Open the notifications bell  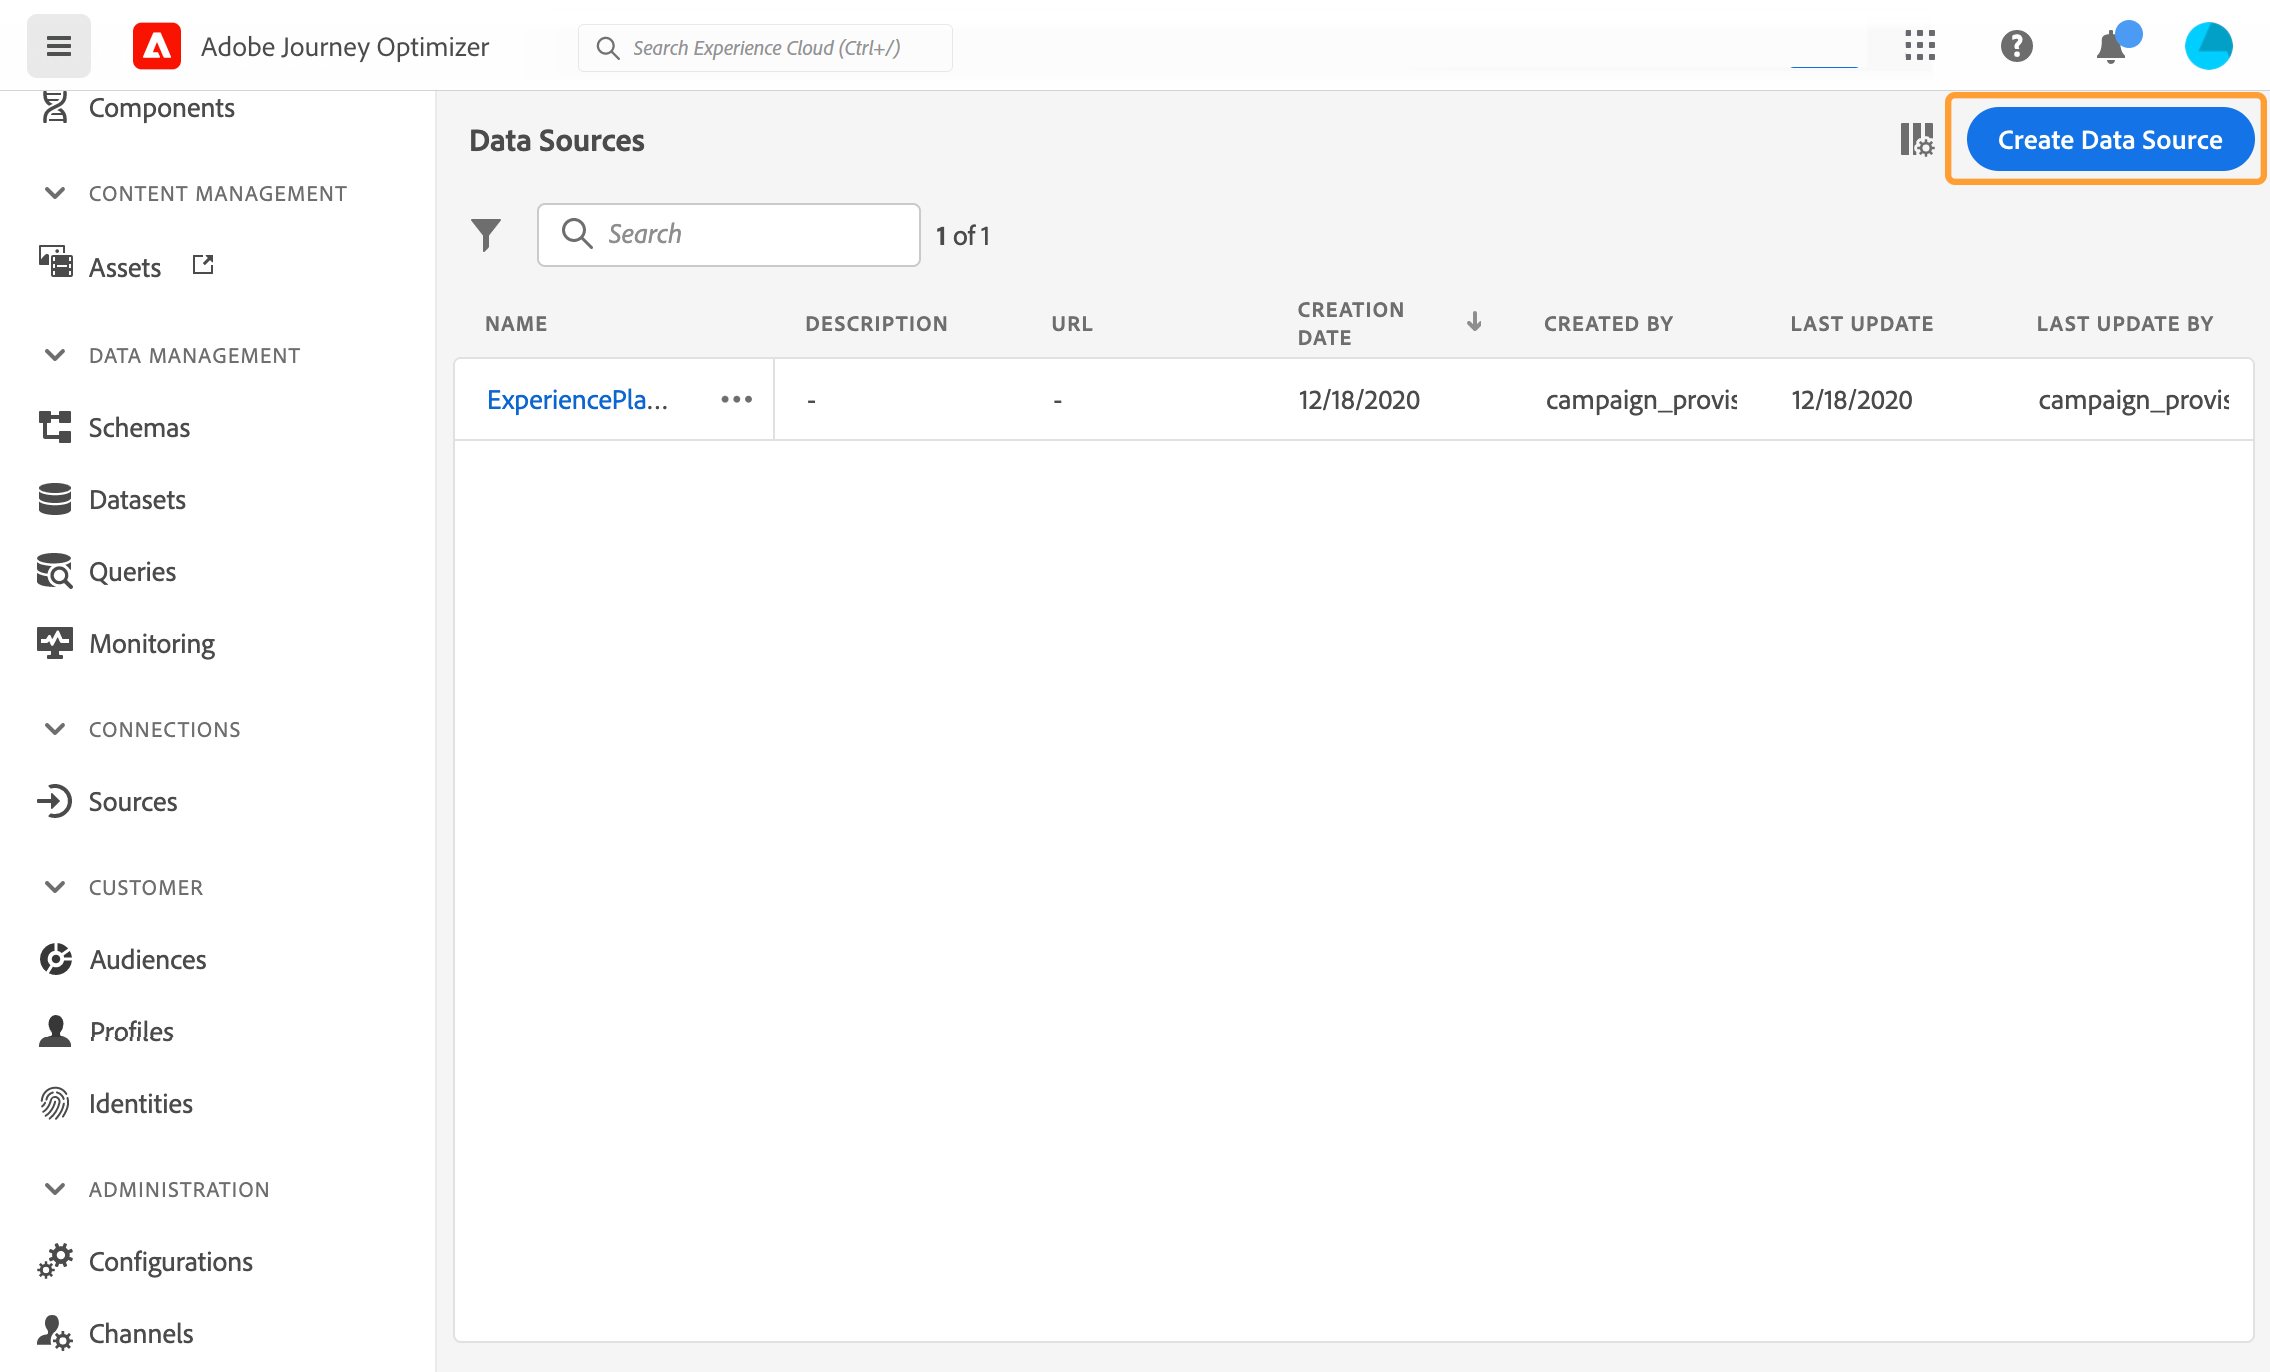pos(2111,47)
